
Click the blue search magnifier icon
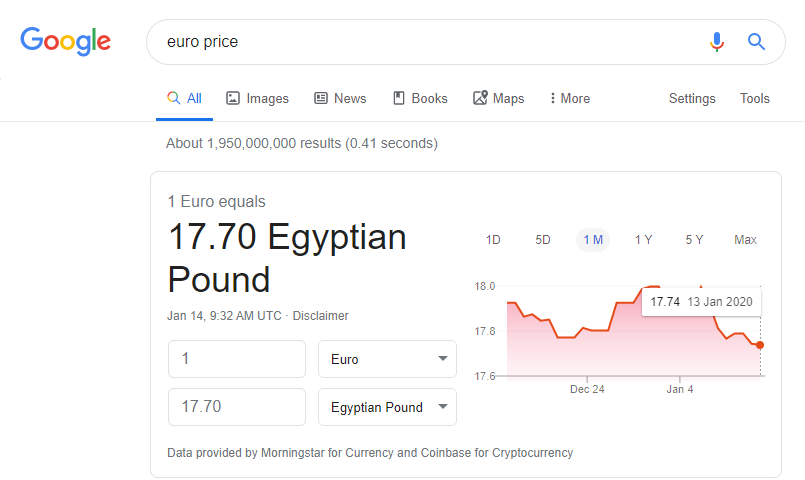coord(756,42)
